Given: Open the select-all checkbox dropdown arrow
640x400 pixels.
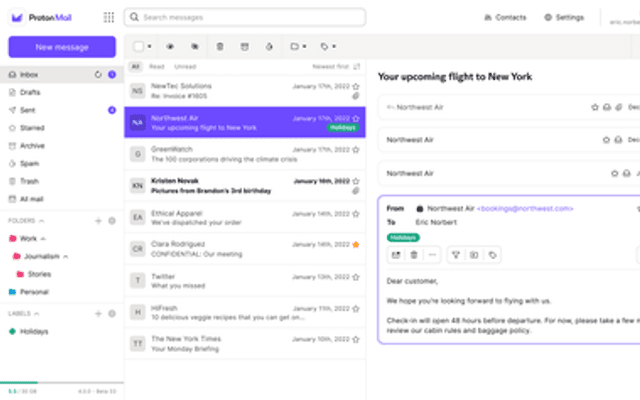Looking at the screenshot, I should [x=150, y=47].
